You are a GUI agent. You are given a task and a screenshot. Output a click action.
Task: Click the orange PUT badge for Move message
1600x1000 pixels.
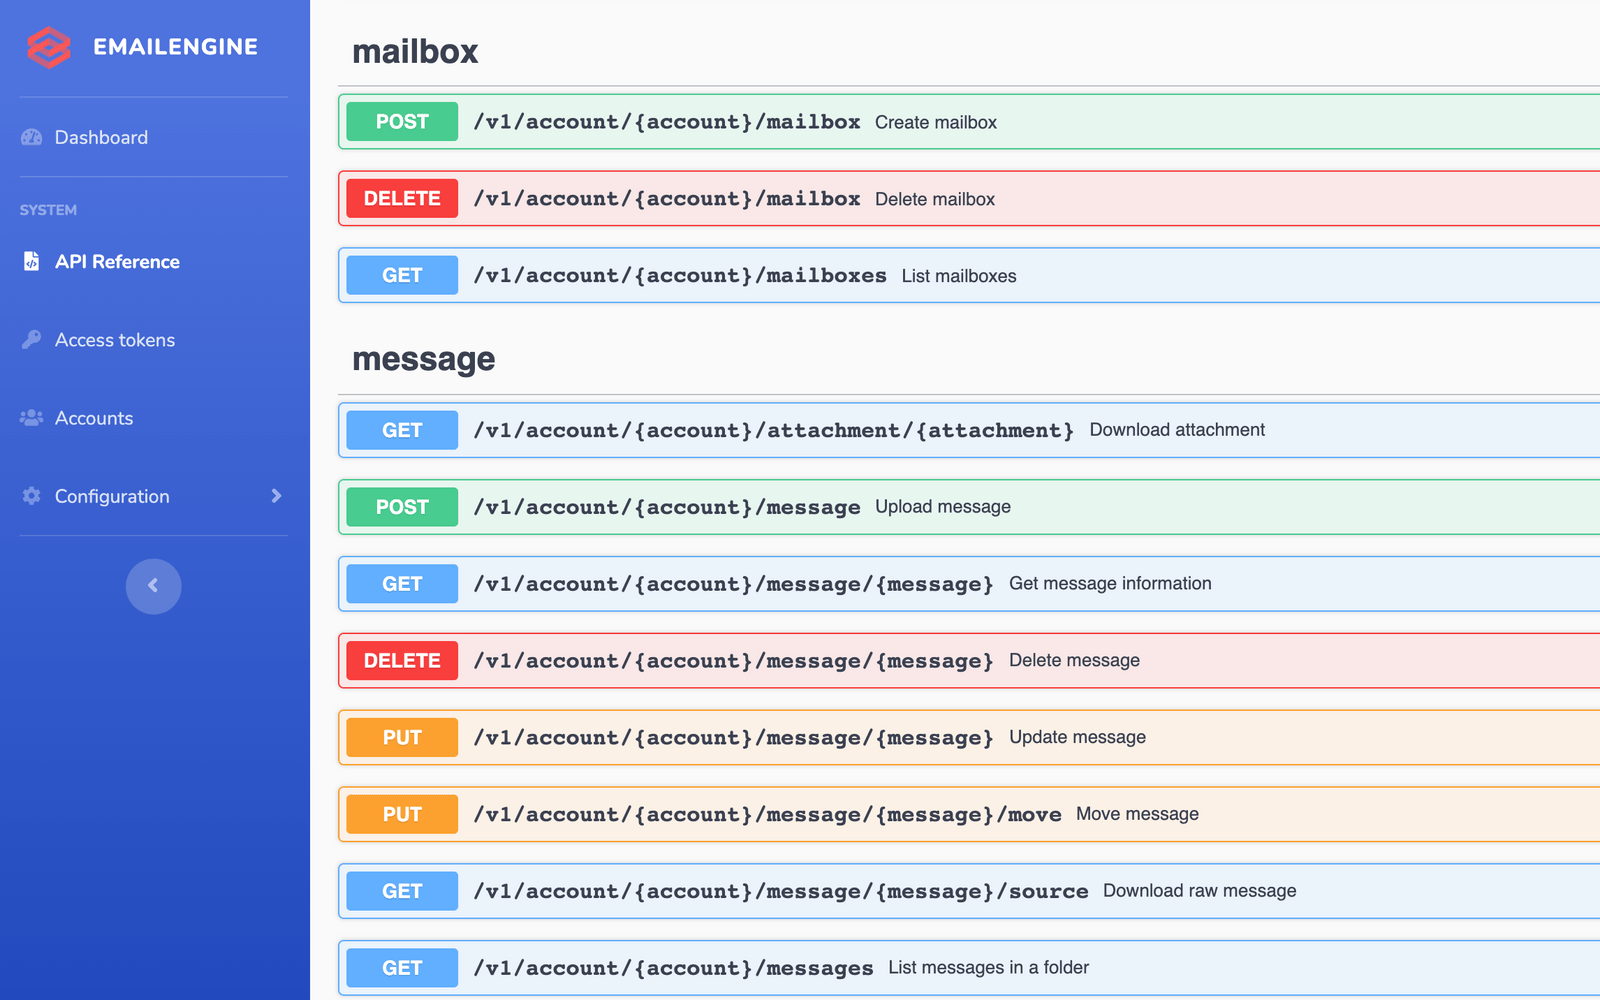point(401,814)
